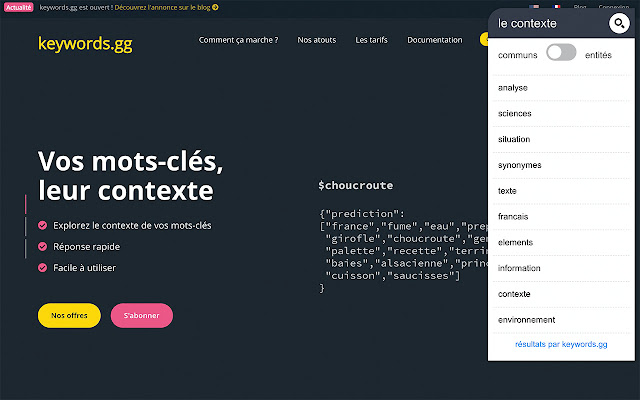This screenshot has height=400, width=640.
Task: Click check icon beside 'Facile à utiliser'
Action: click(42, 268)
